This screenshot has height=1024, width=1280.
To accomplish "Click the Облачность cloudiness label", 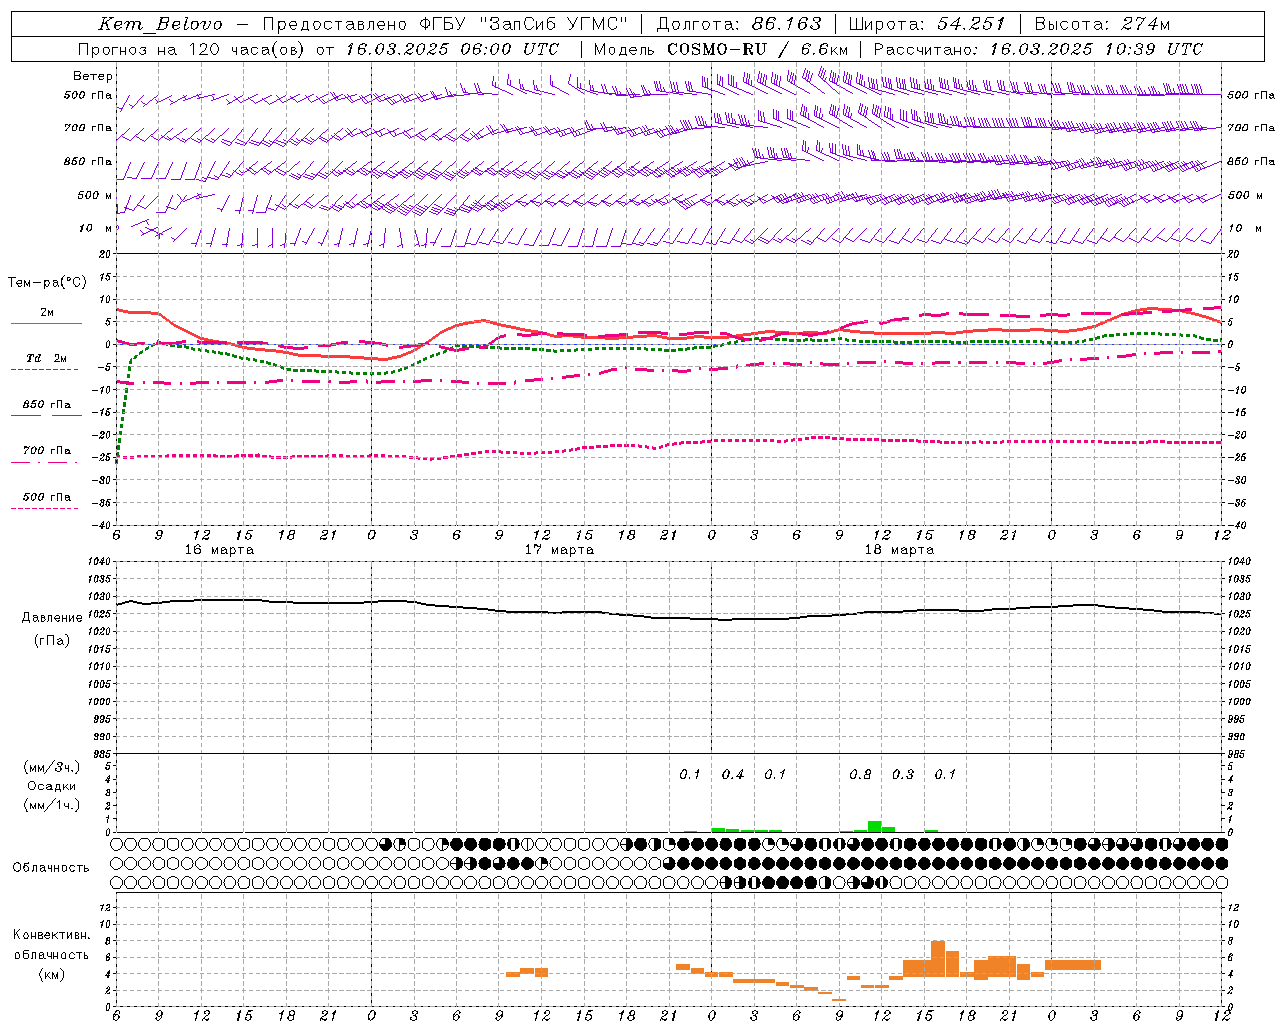I will tap(51, 867).
